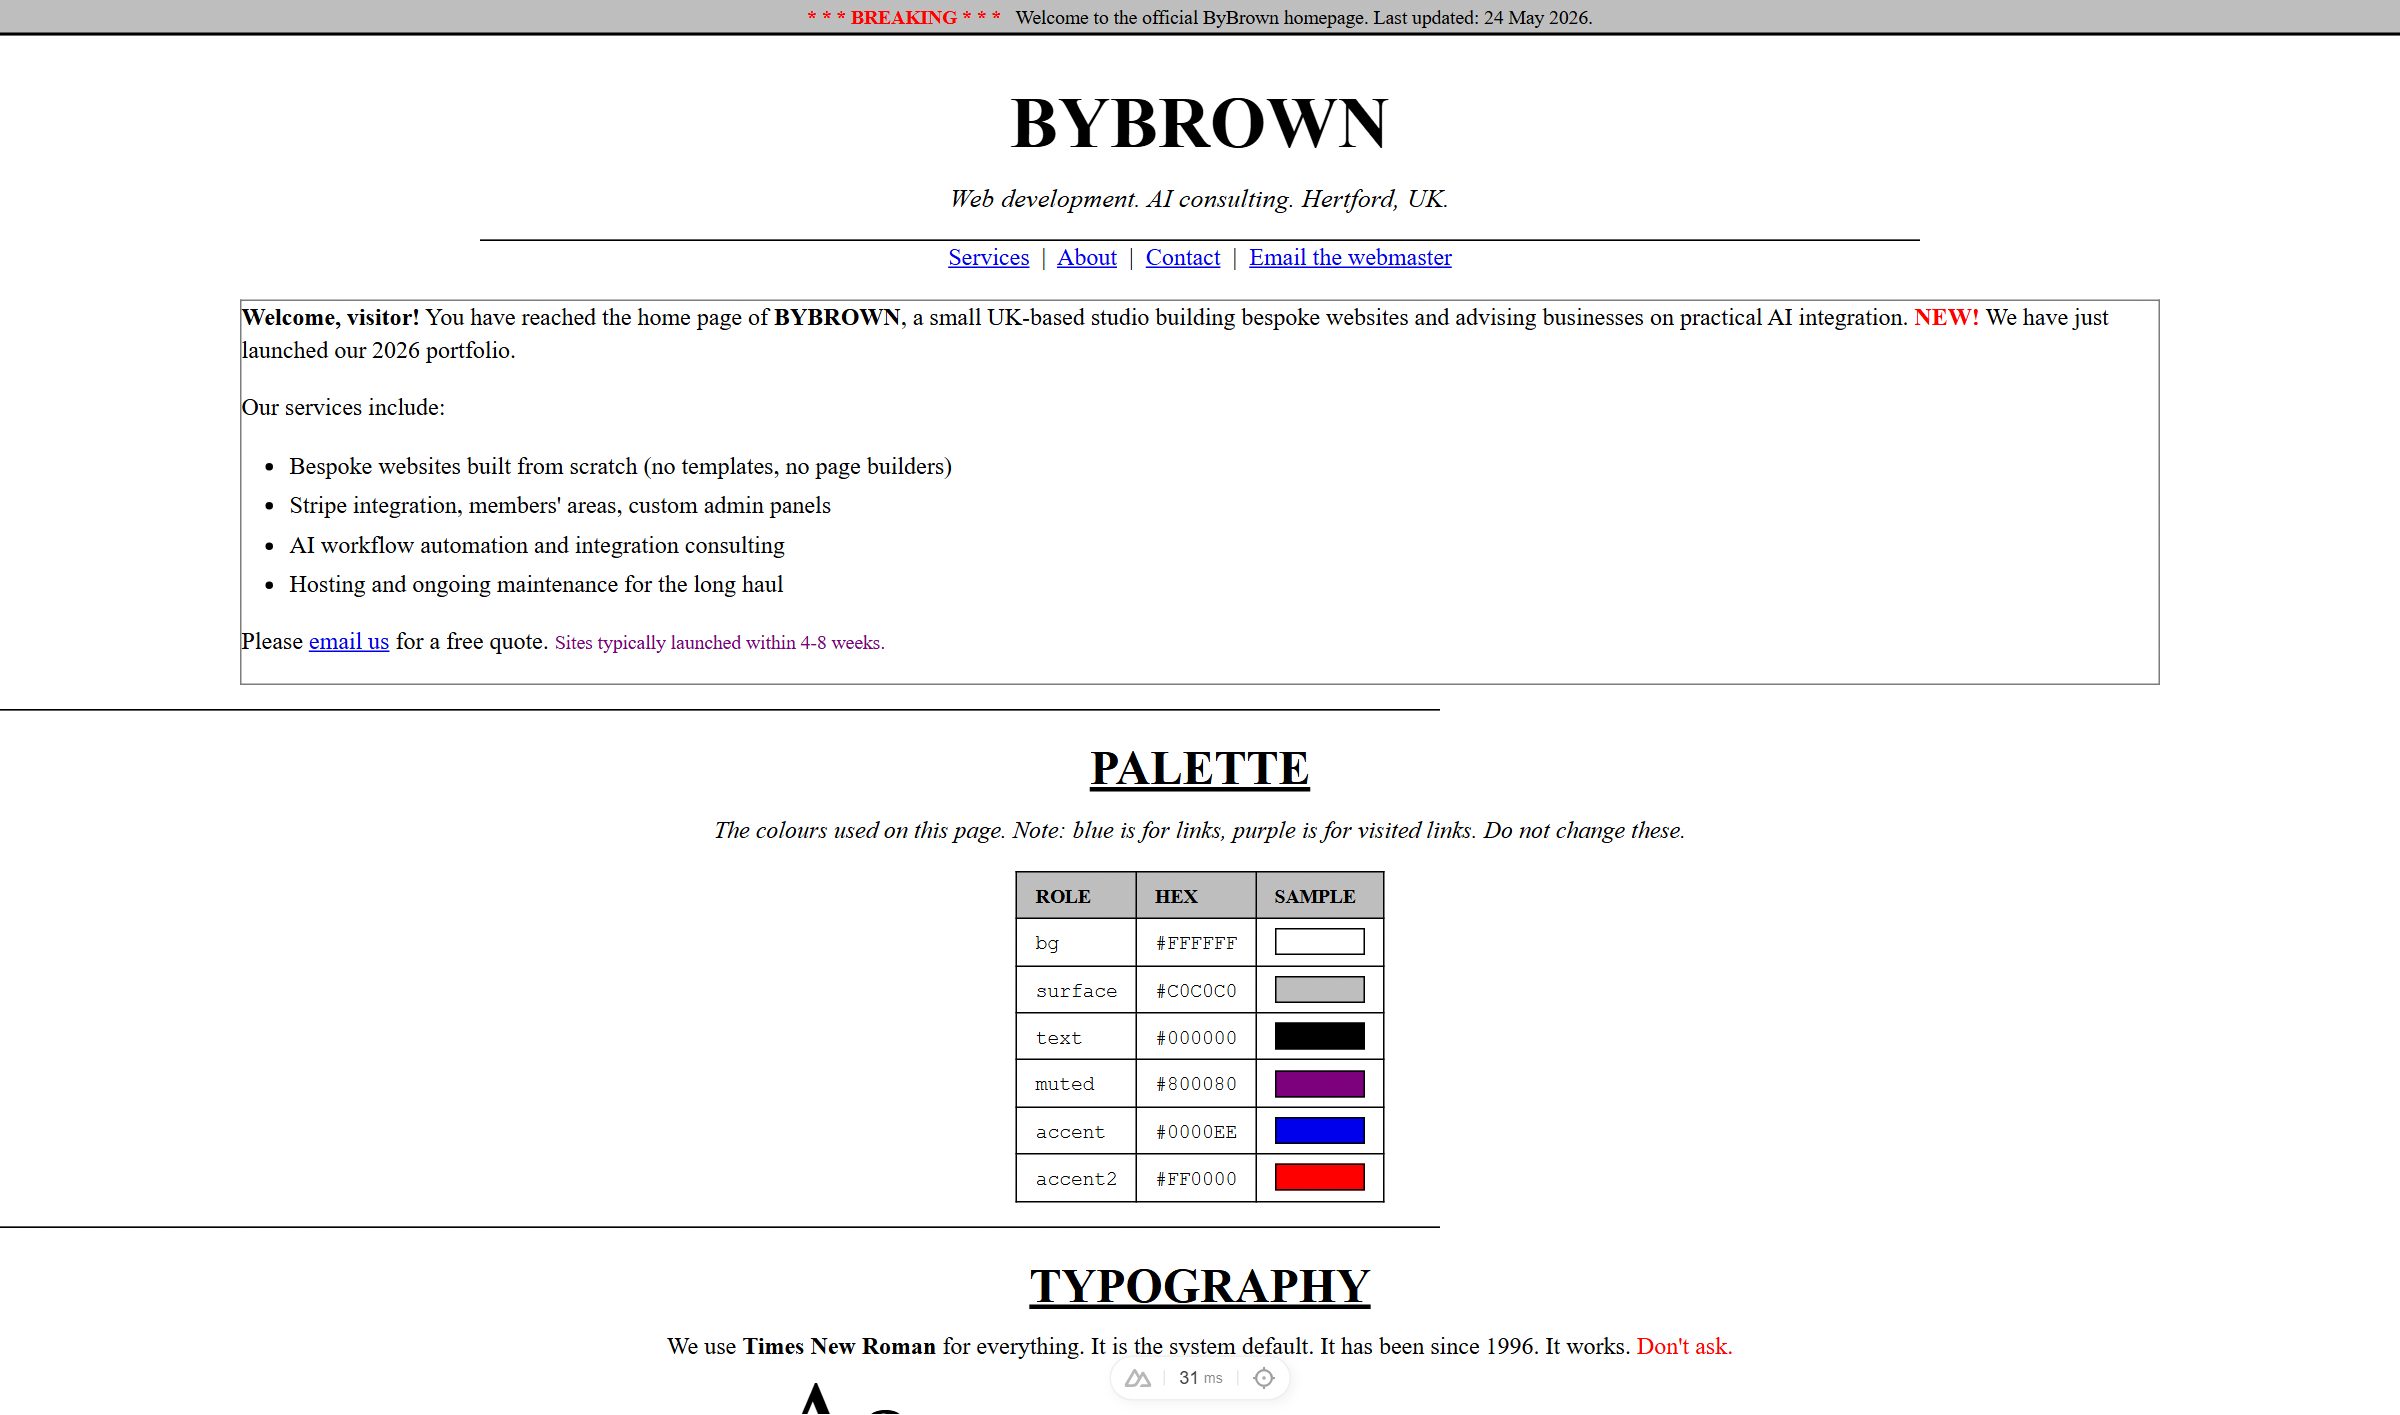Click the red 'NEW!' label
The height and width of the screenshot is (1415, 2400).
1946,317
